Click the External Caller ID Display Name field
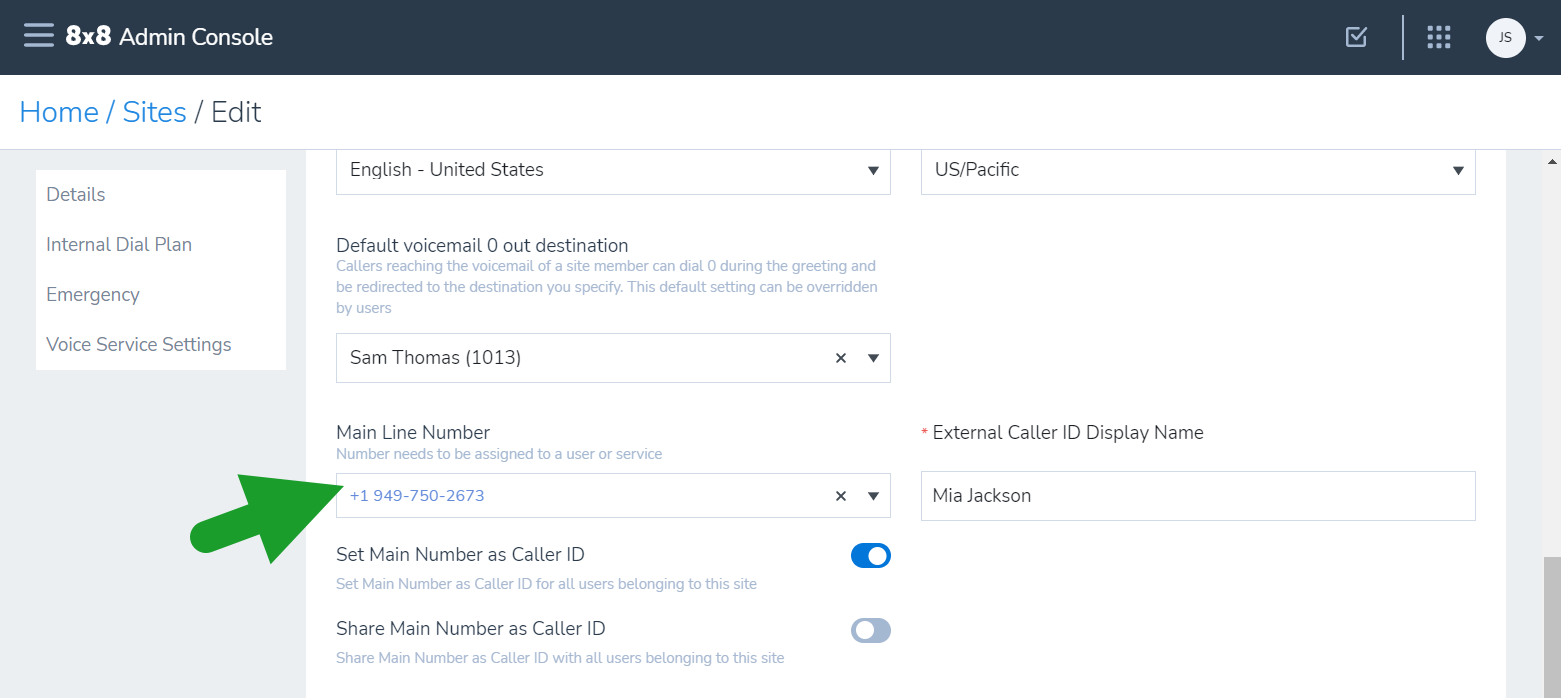This screenshot has width=1561, height=698. 1198,496
